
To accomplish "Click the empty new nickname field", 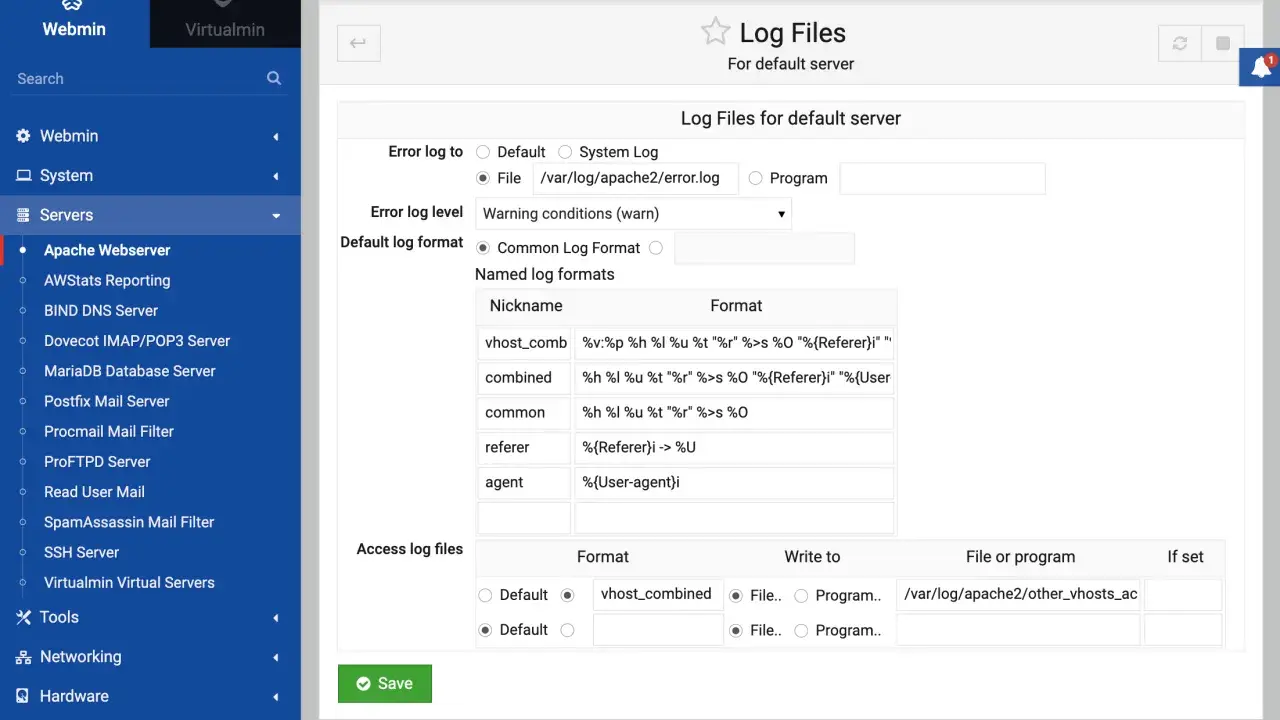I will [x=523, y=518].
